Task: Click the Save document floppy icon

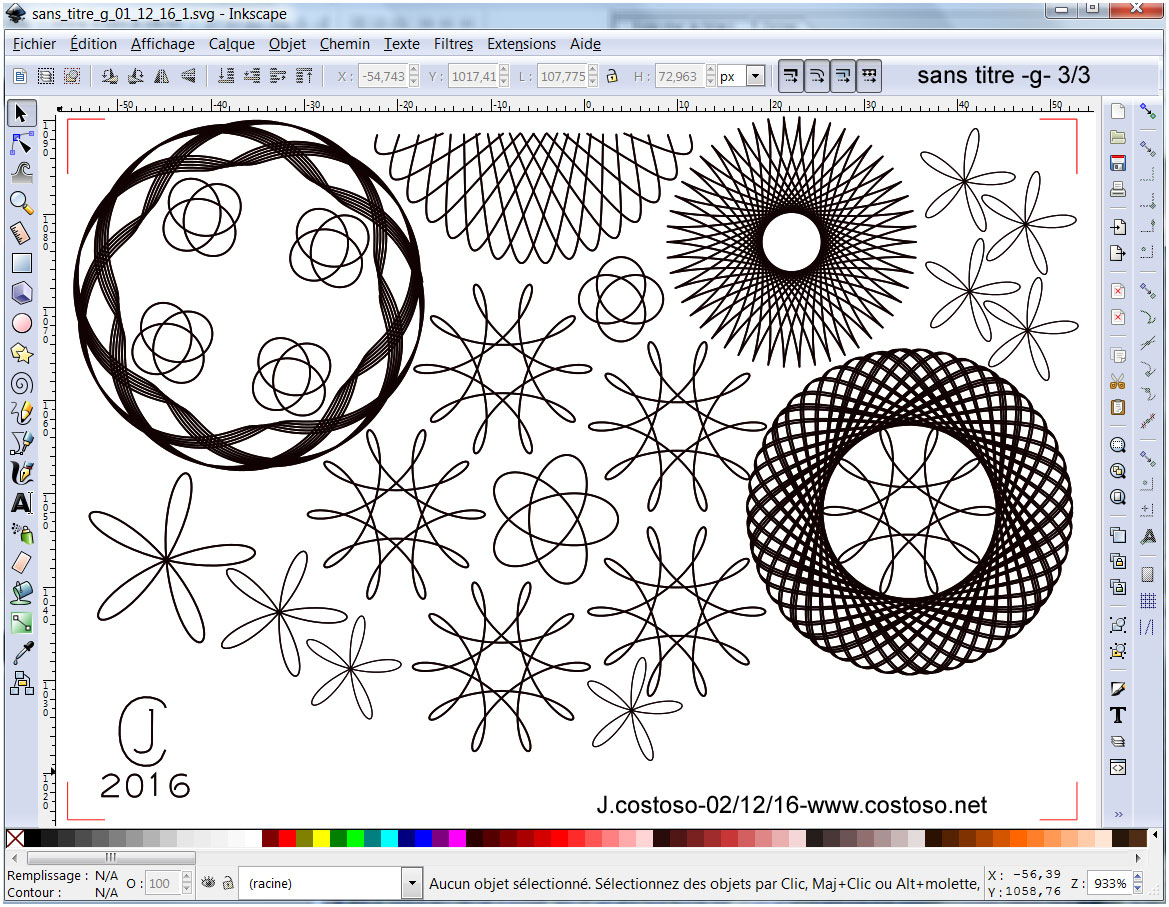Action: click(1118, 163)
